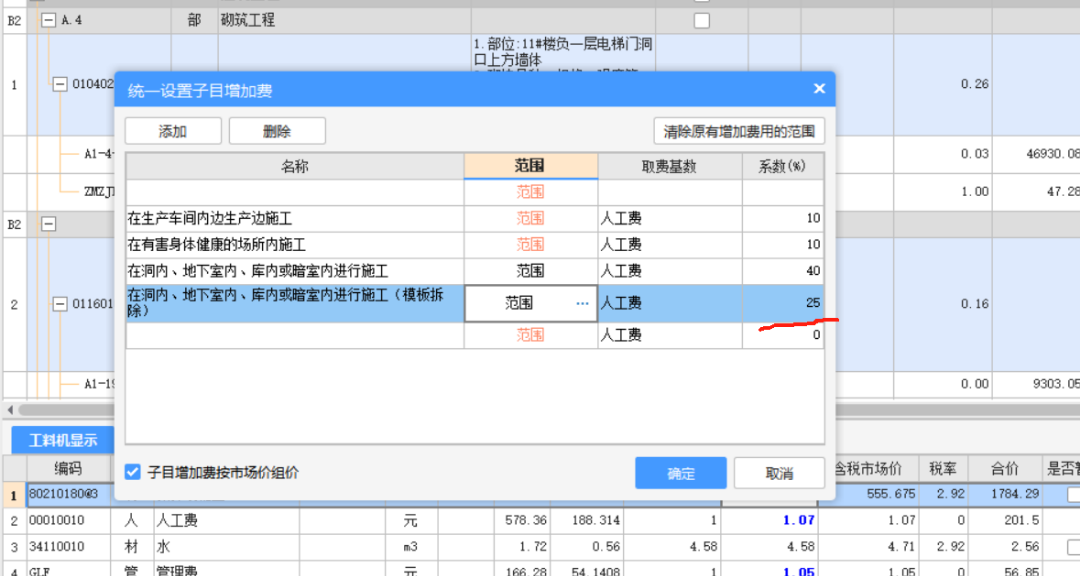Screen dimensions: 1080x576
Task: Cancel the dialog with 取消
Action: click(x=779, y=473)
